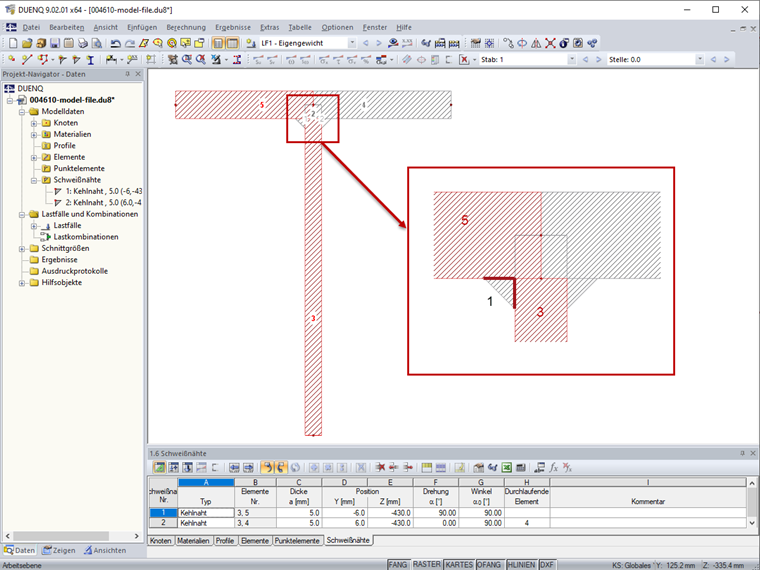This screenshot has height=570, width=760.
Task: Go to the previous load case arrow
Action: point(366,43)
